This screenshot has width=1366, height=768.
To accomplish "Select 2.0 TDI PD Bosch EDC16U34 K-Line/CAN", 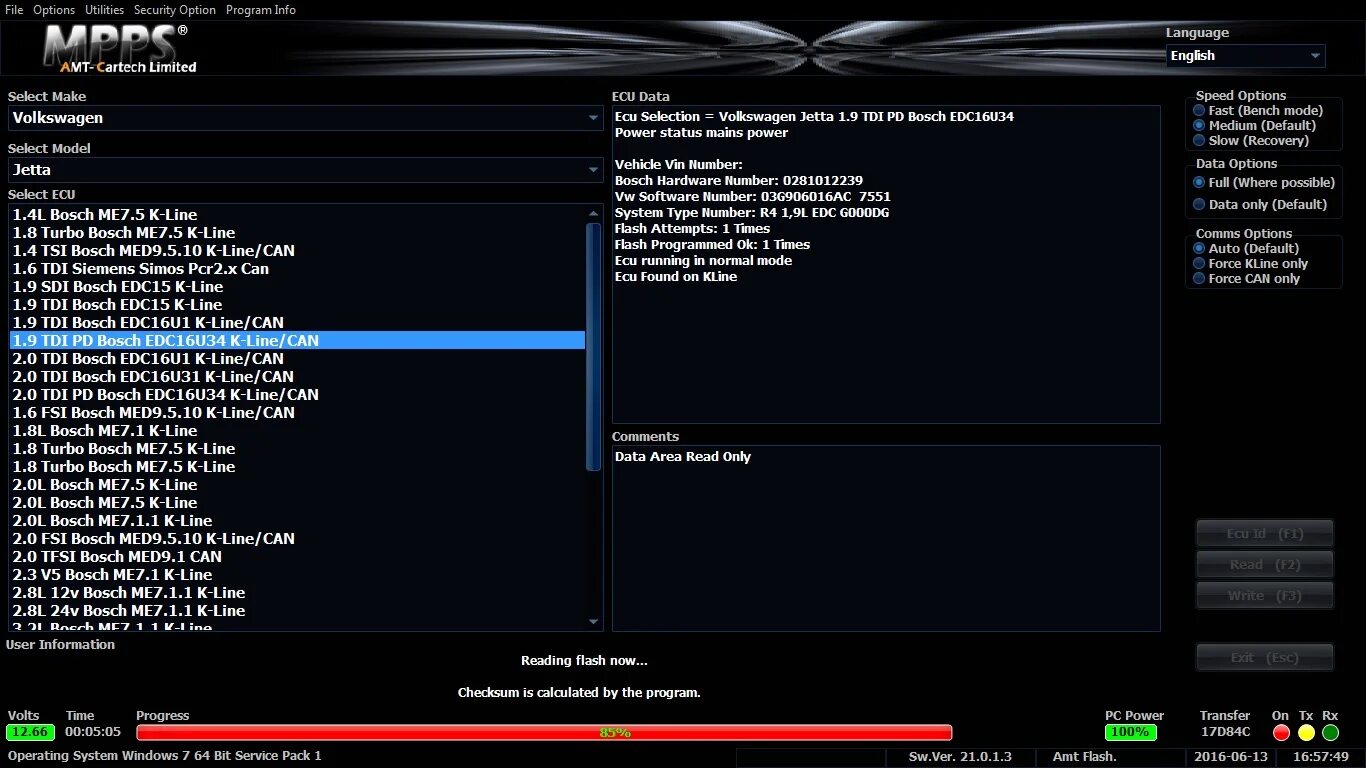I will pyautogui.click(x=297, y=395).
